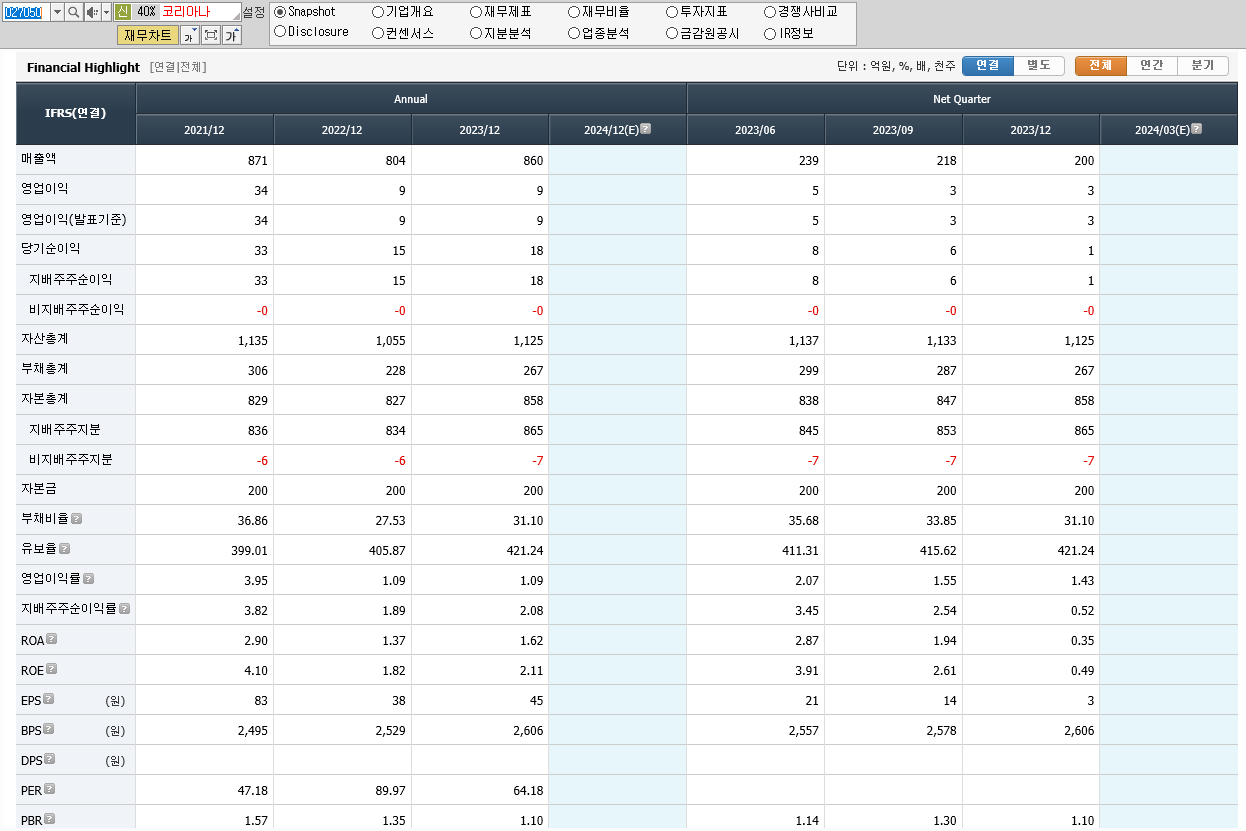Select the 투자지표 radio button
Screen dimensions: 1246x831
(x=672, y=12)
